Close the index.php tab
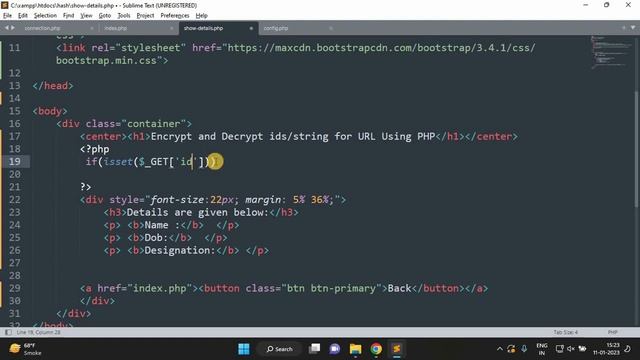 (171, 28)
